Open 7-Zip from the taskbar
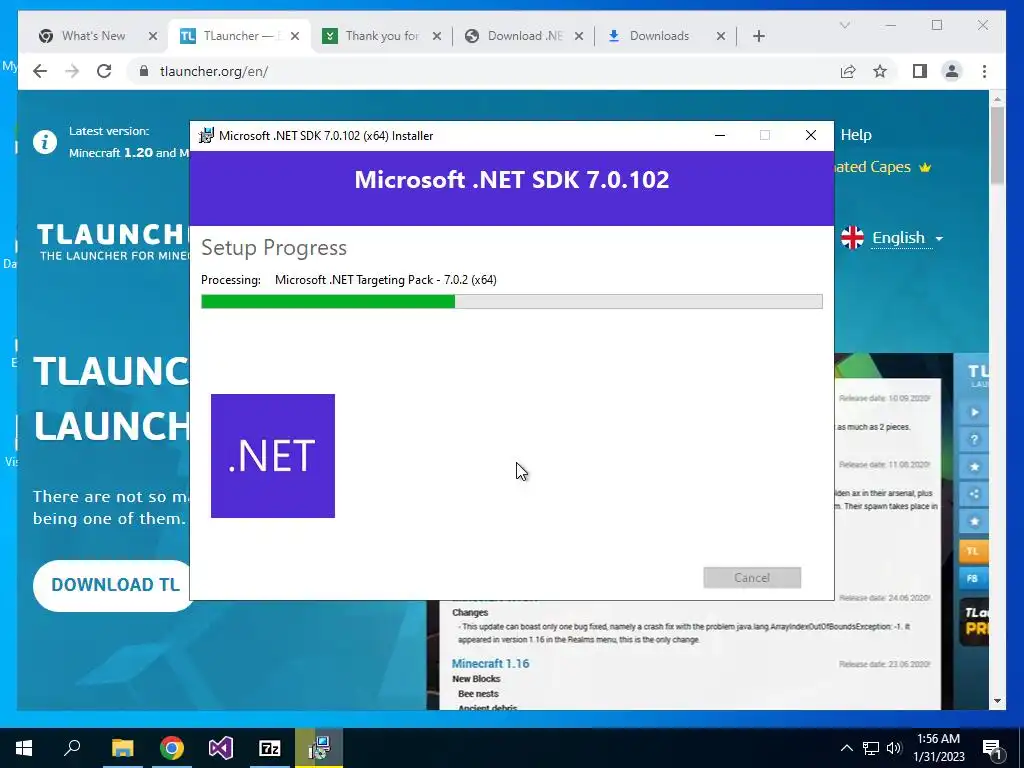 tap(270, 748)
